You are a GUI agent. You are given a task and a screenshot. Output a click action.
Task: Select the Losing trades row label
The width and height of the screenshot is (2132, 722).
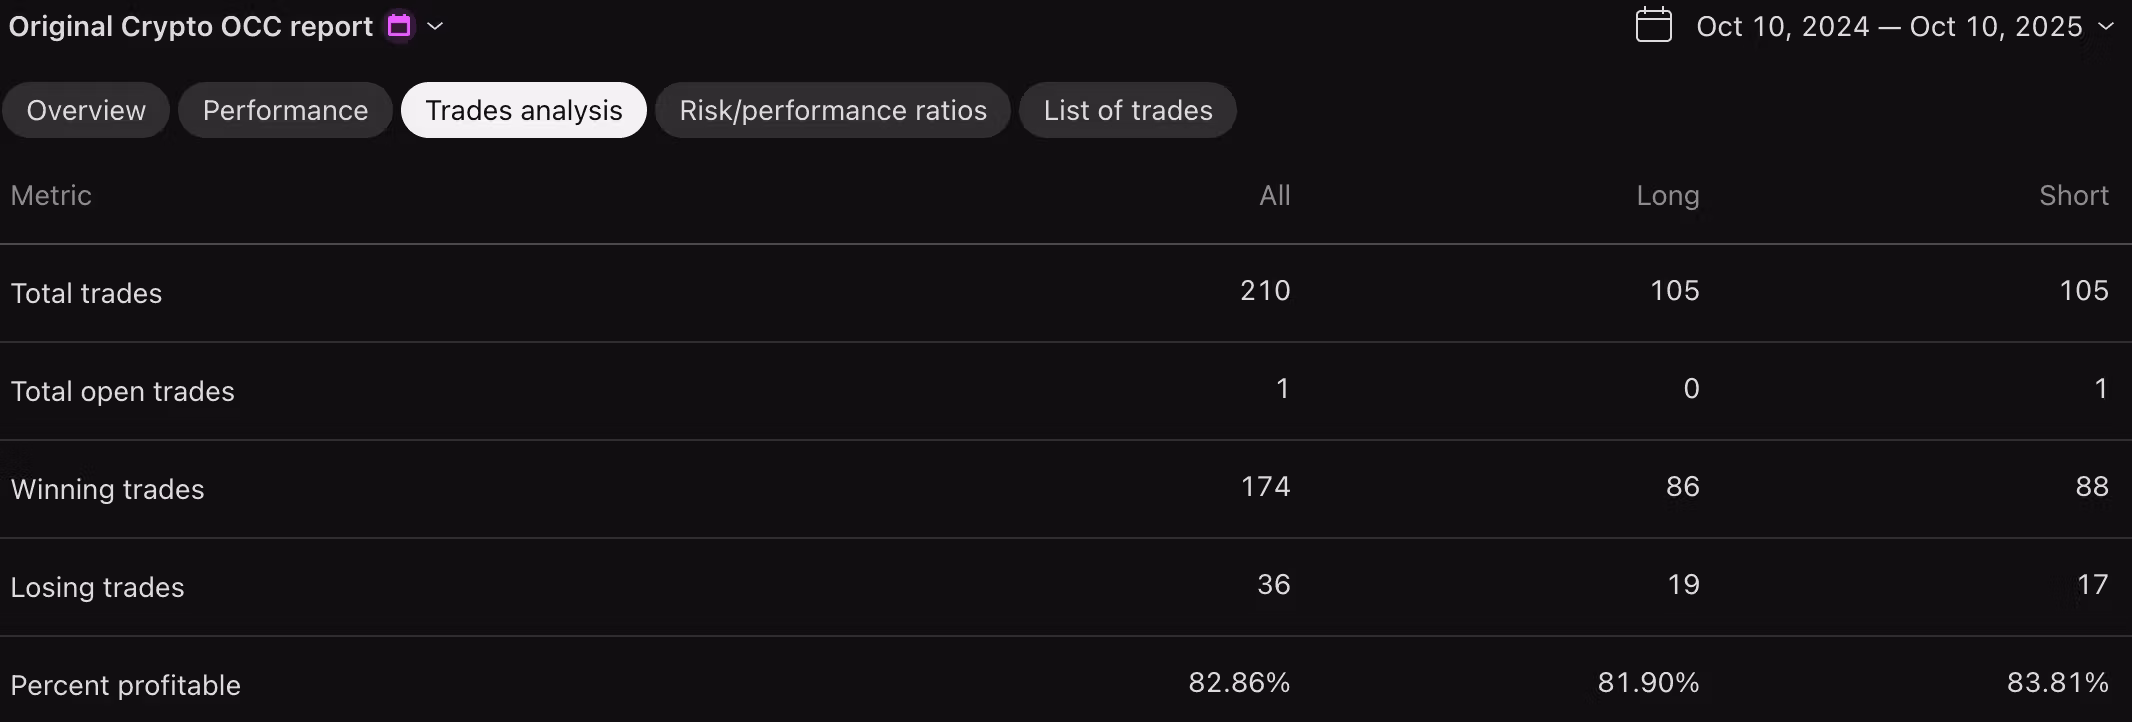click(97, 587)
